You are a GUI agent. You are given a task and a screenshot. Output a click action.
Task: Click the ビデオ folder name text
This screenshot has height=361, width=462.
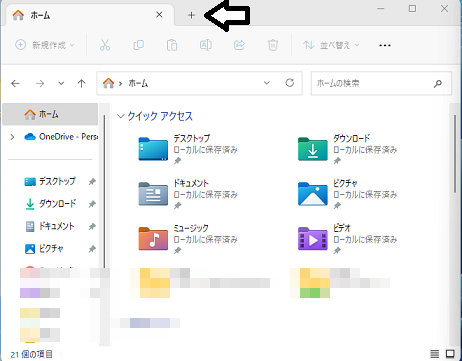click(x=342, y=228)
